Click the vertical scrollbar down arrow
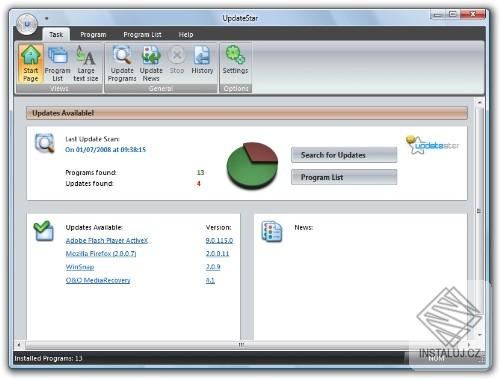 [480, 334]
